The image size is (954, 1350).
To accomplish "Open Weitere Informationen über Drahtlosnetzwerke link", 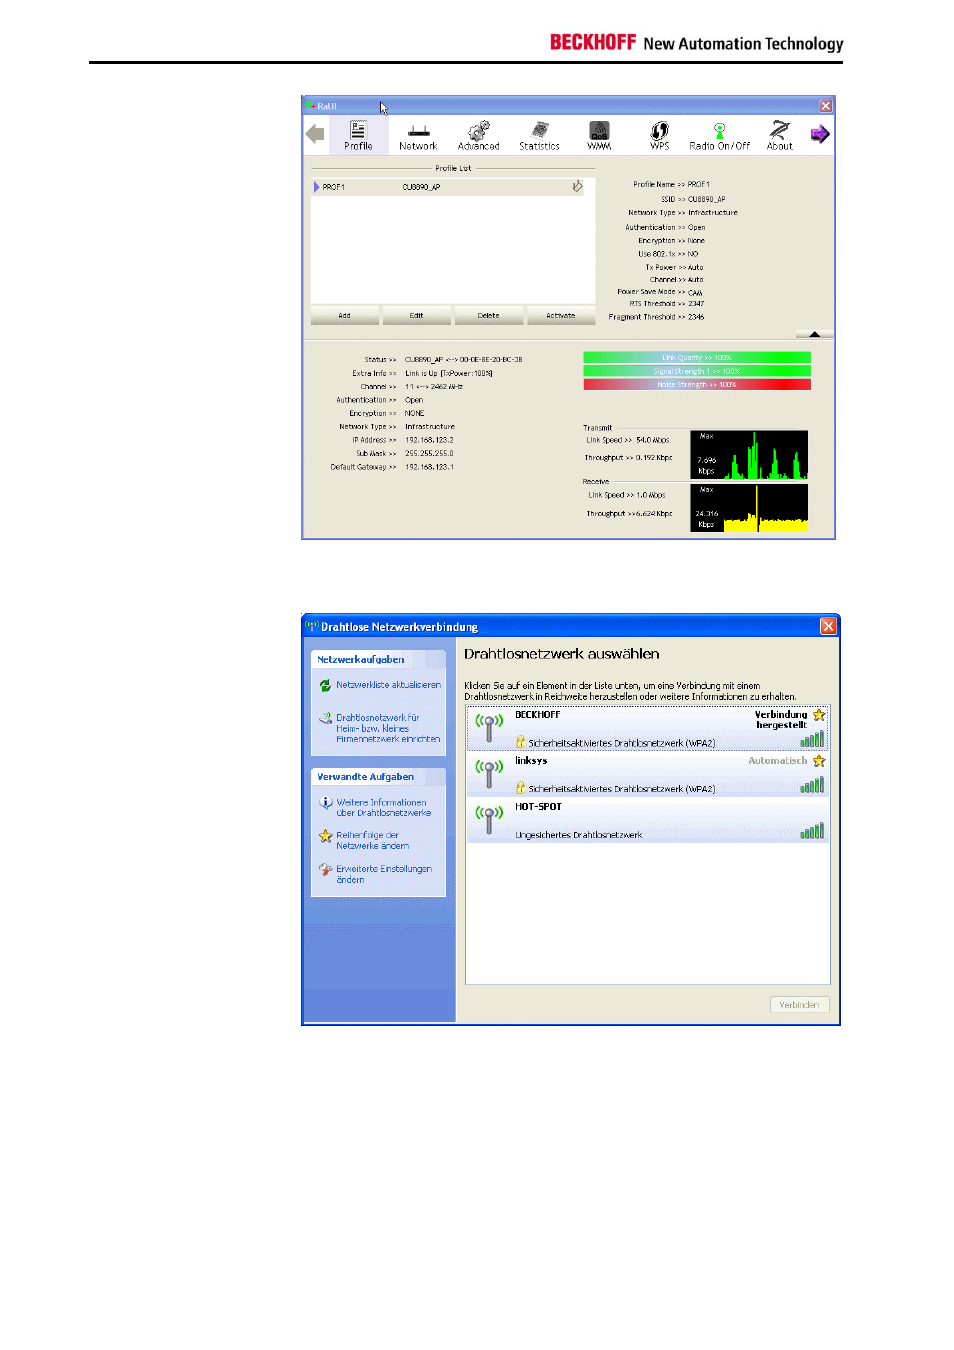I will (383, 808).
